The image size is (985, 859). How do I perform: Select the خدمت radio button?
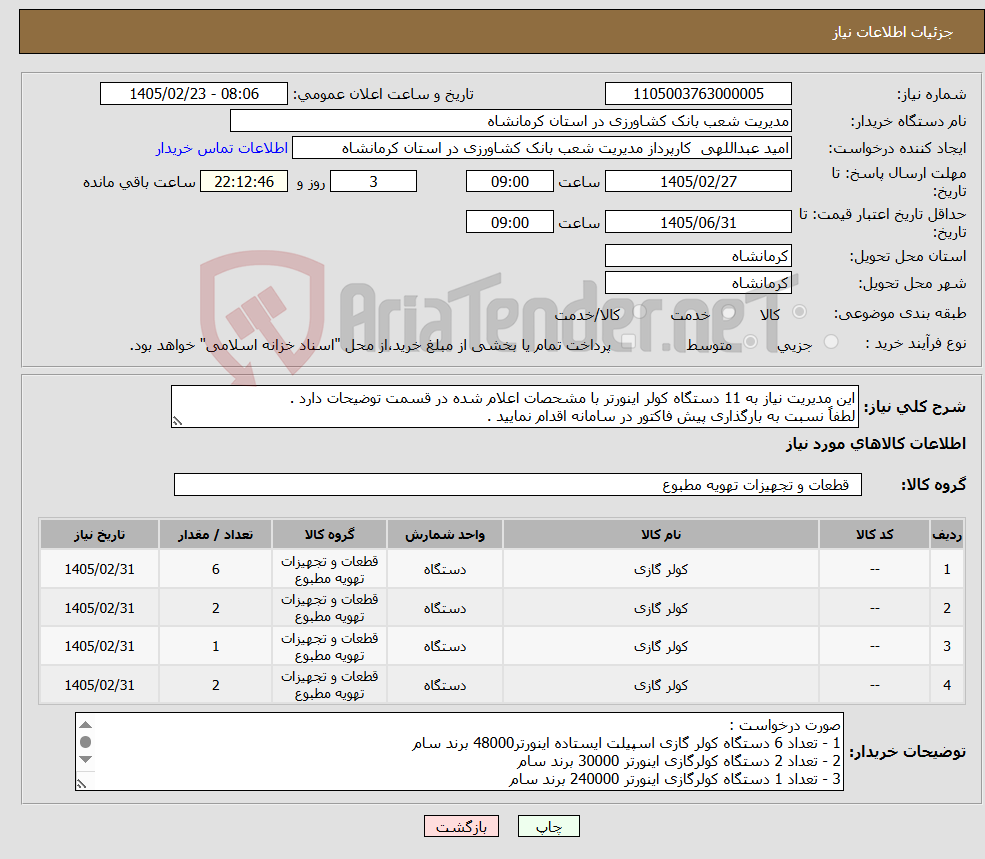(x=729, y=312)
